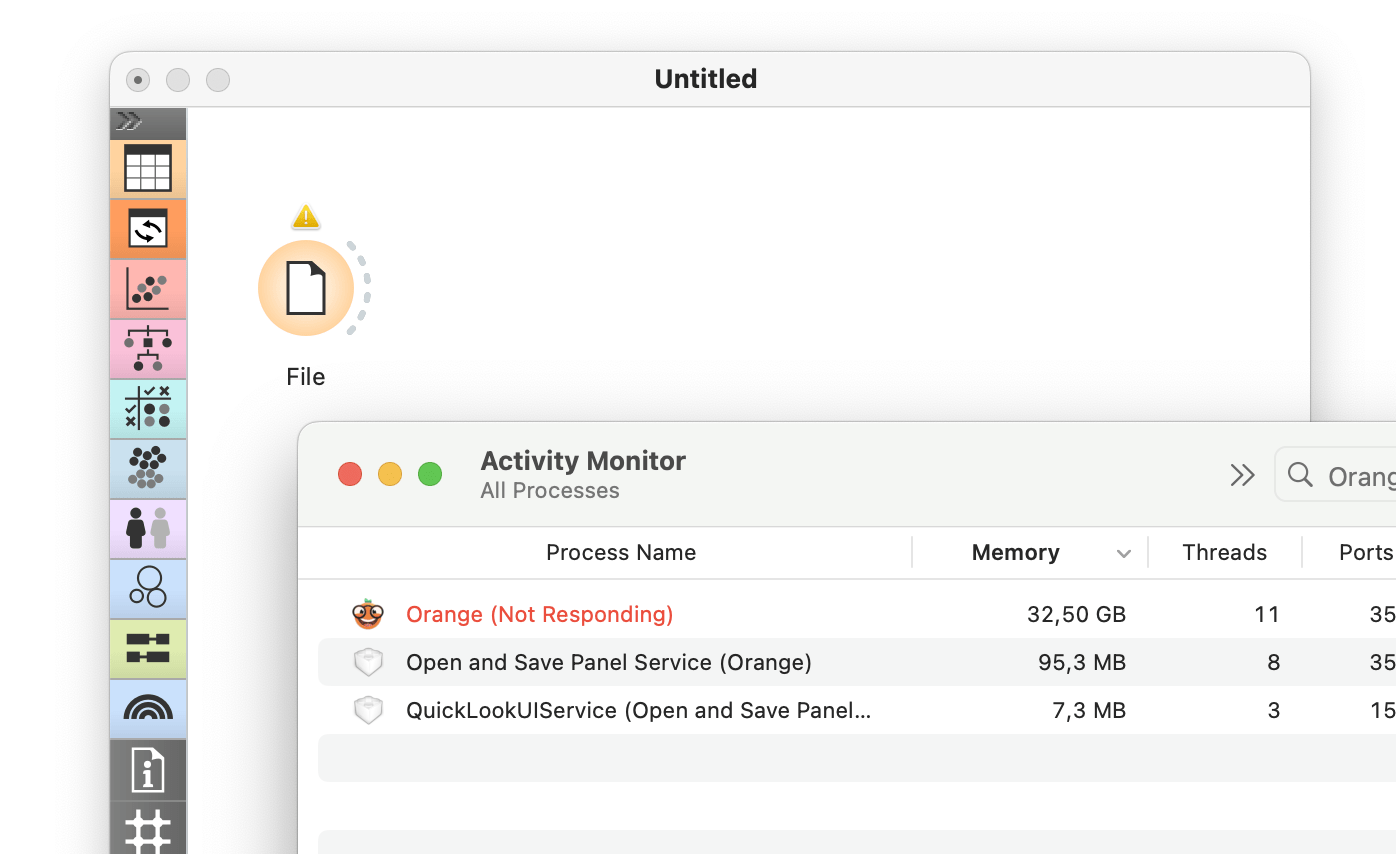Click the 95,3 MB memory value
The height and width of the screenshot is (854, 1396).
(x=1082, y=662)
